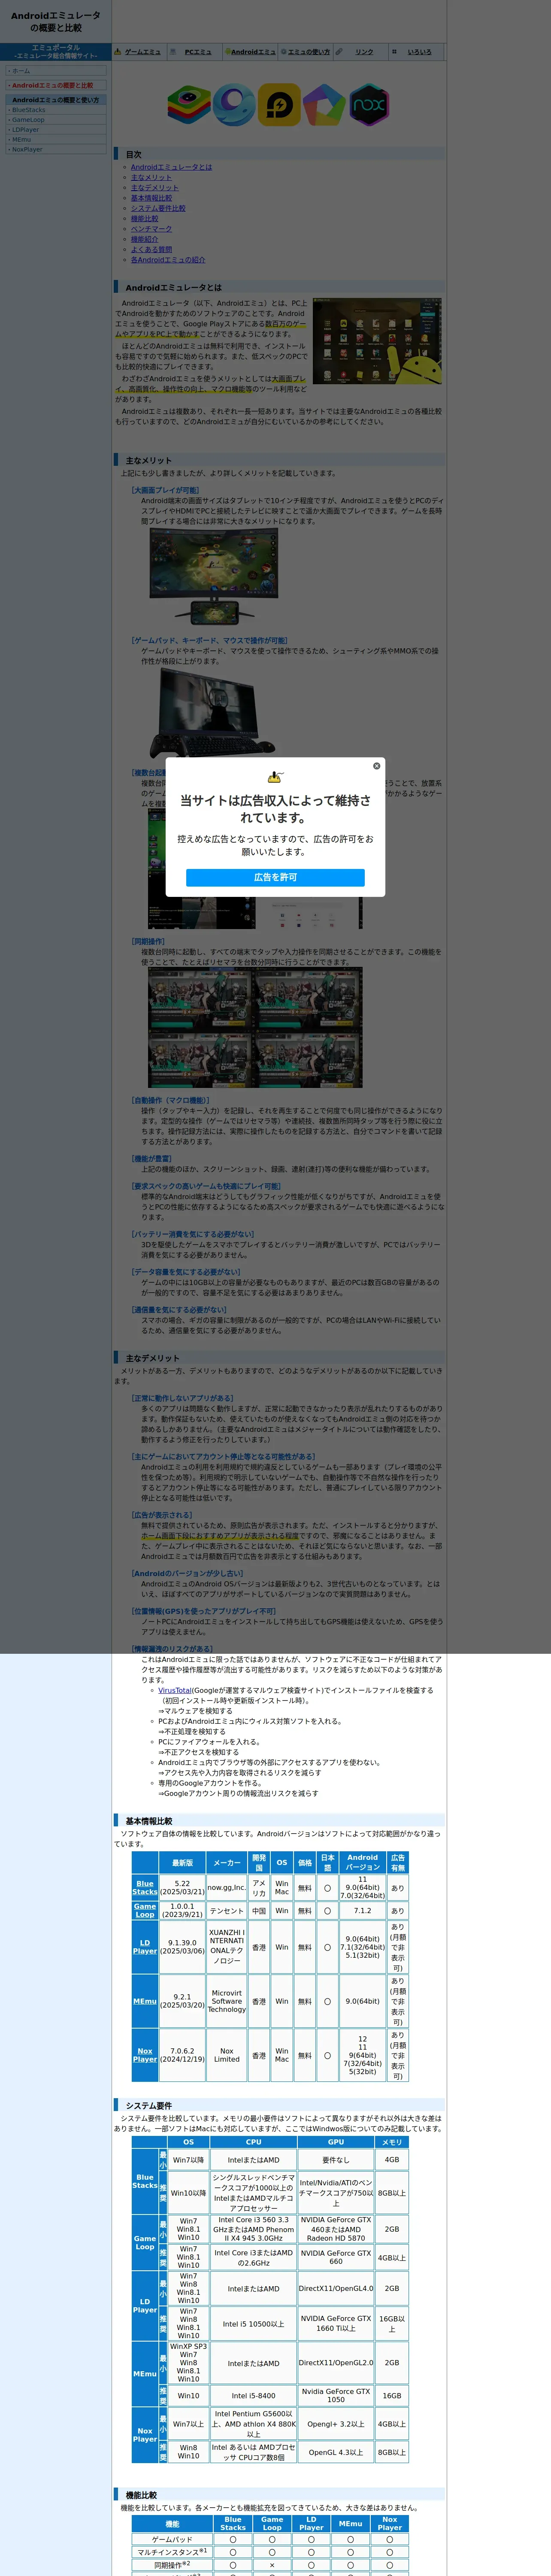Open BlueStacks link in 基本情報比較 table
The height and width of the screenshot is (2576, 551).
(x=145, y=1888)
